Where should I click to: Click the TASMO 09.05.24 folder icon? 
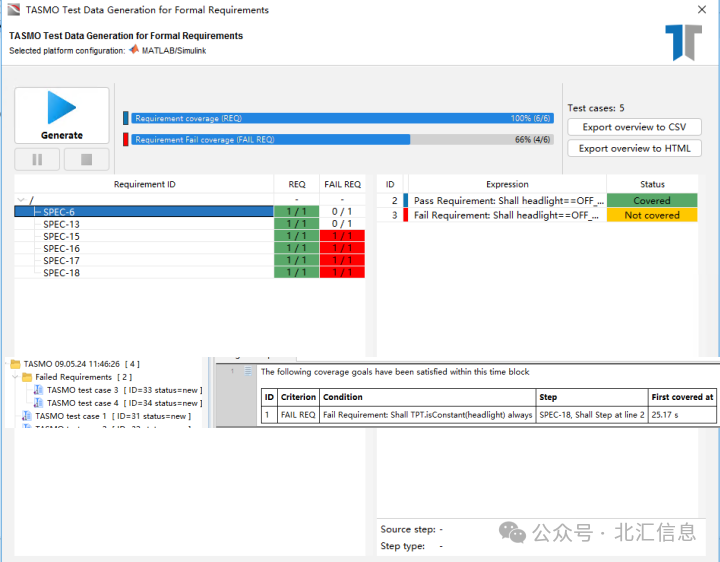point(16,364)
